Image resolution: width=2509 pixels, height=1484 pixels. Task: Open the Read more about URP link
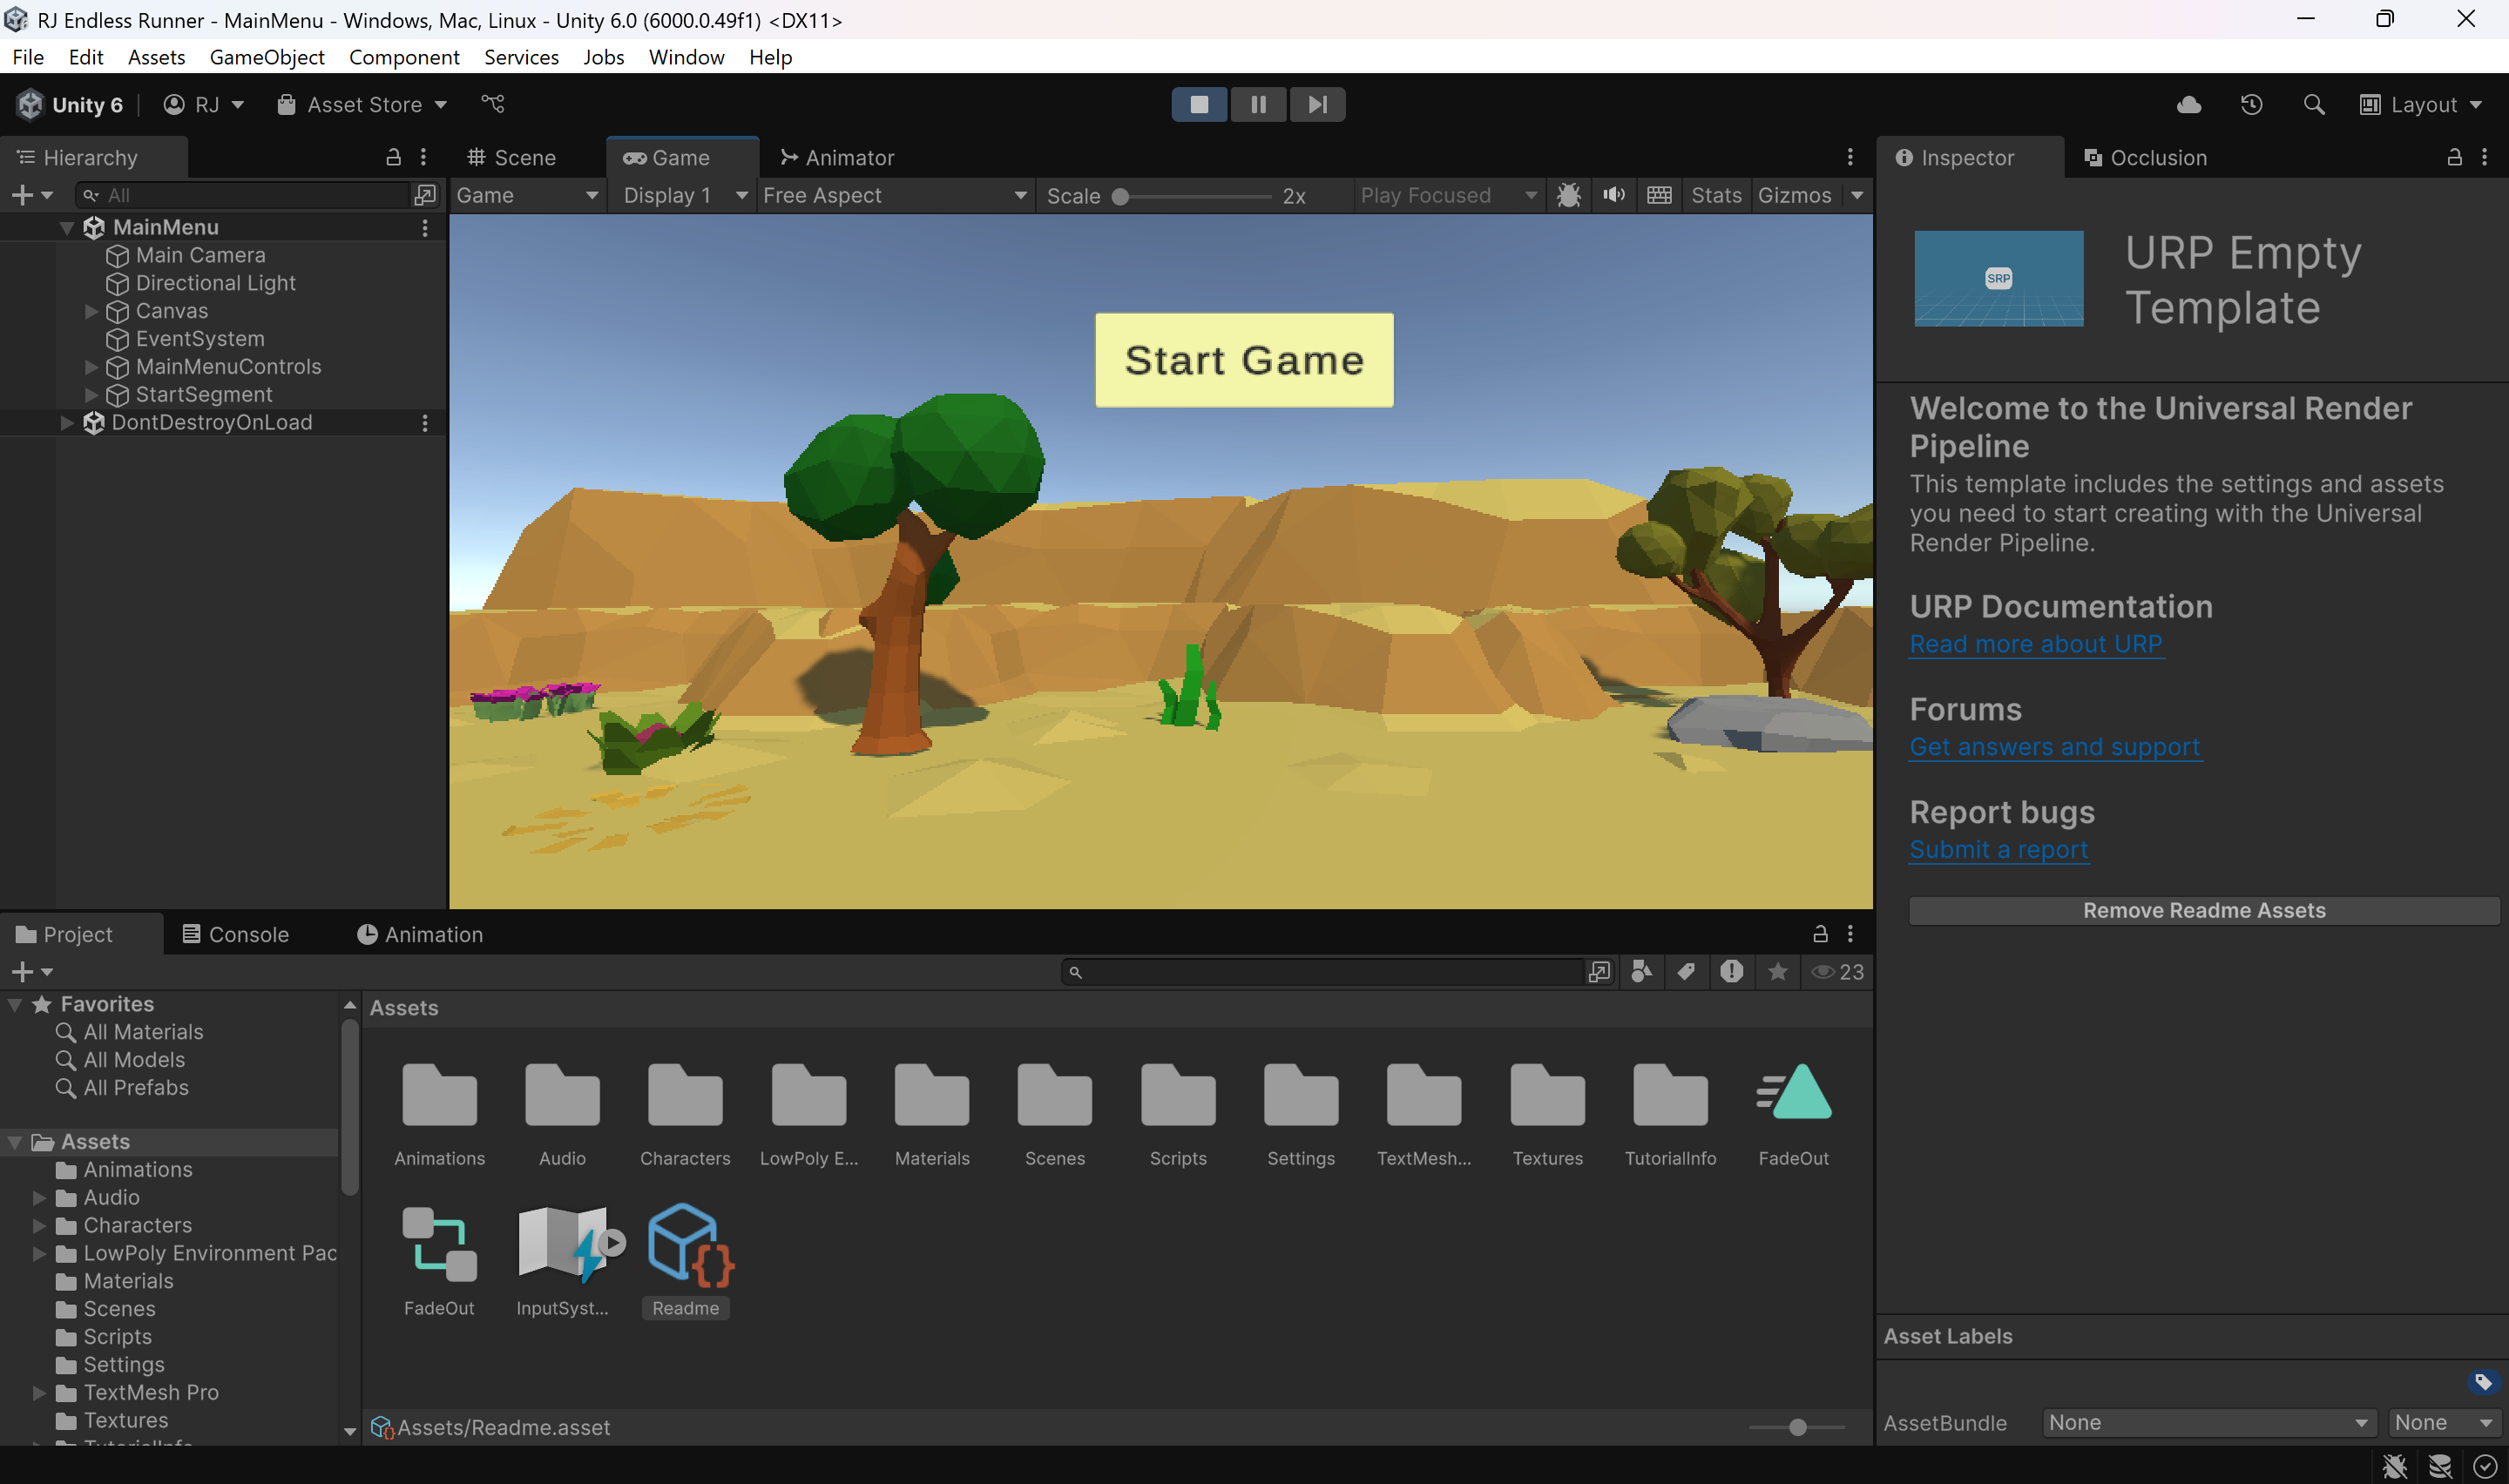click(2035, 644)
